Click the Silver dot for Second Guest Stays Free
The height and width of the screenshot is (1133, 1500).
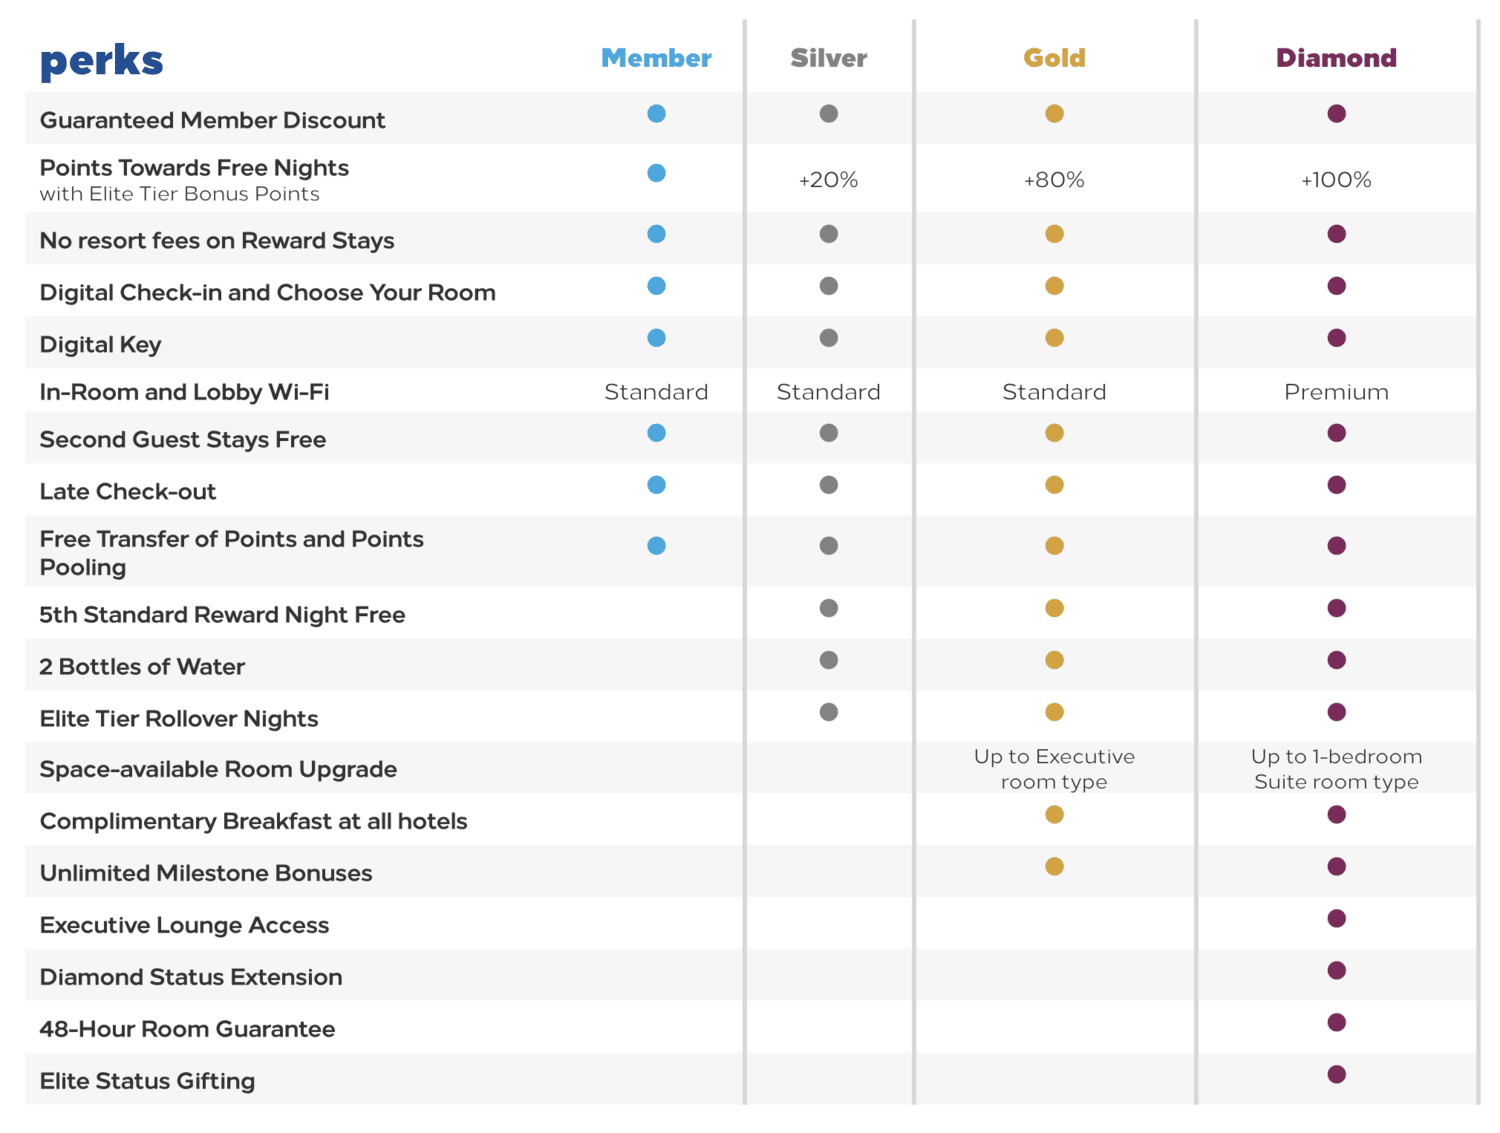click(x=828, y=433)
